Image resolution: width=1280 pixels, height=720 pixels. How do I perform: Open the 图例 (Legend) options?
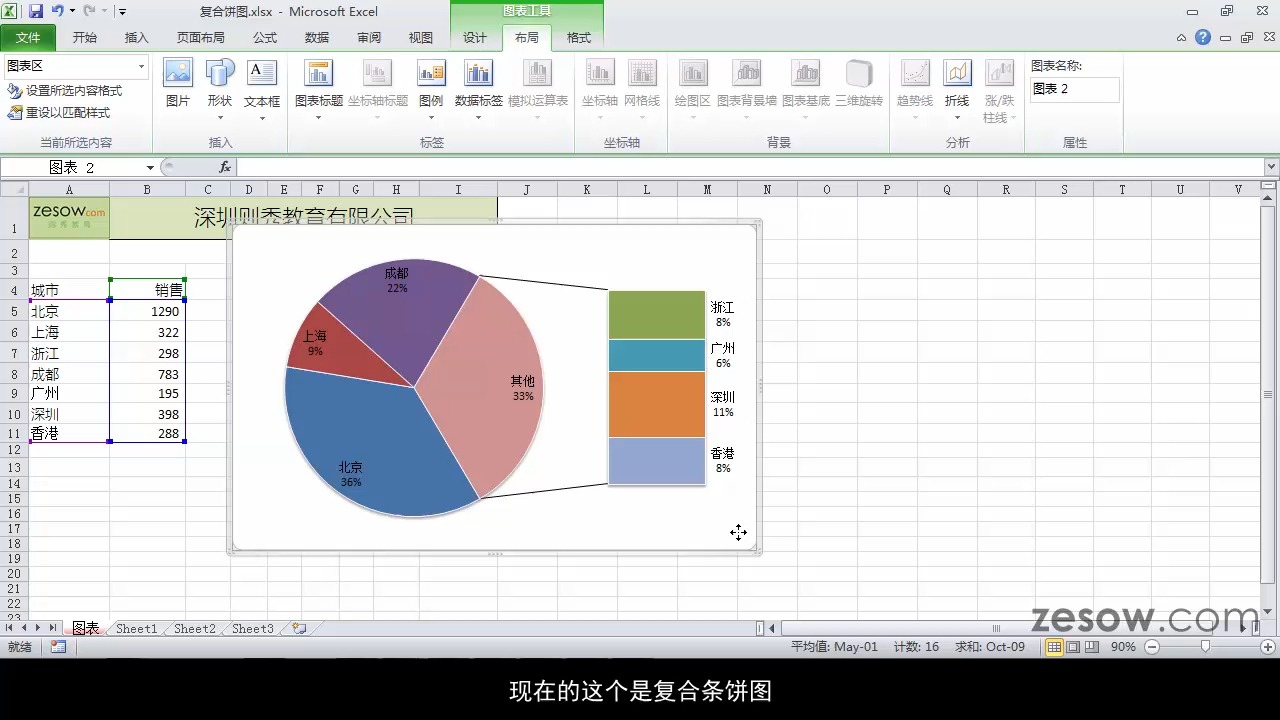click(431, 90)
